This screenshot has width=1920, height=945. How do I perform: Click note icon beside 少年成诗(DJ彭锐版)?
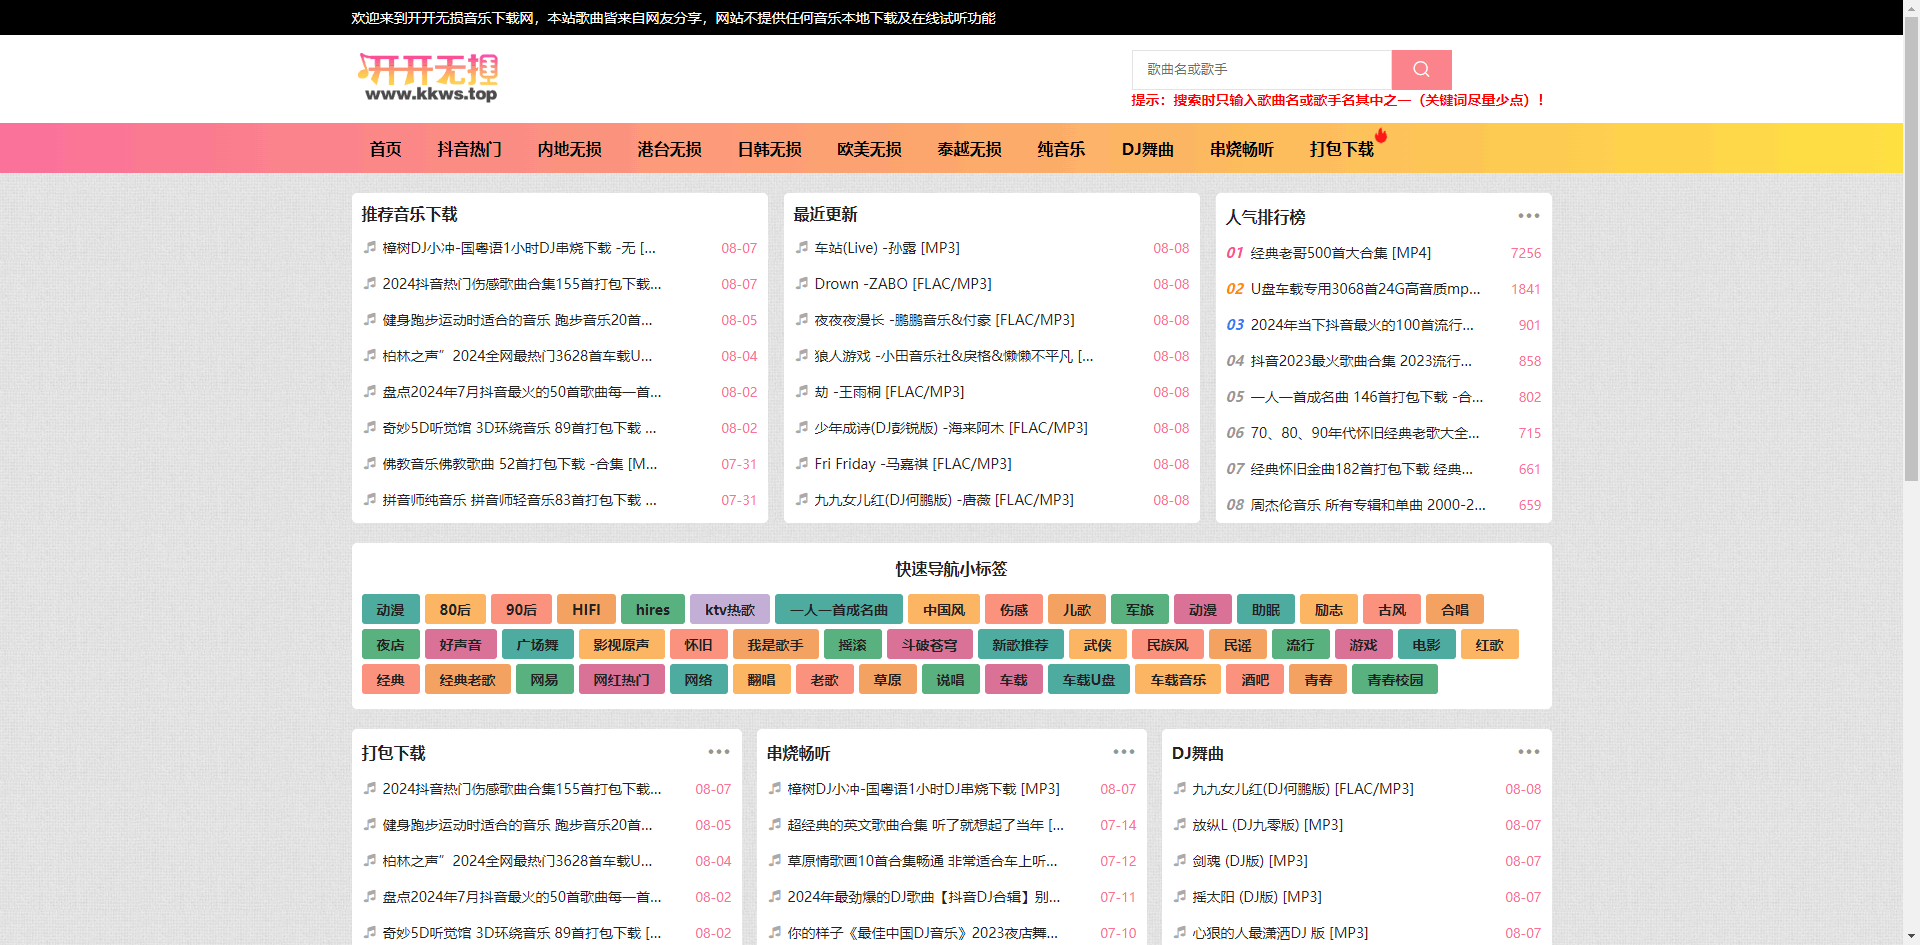(802, 427)
